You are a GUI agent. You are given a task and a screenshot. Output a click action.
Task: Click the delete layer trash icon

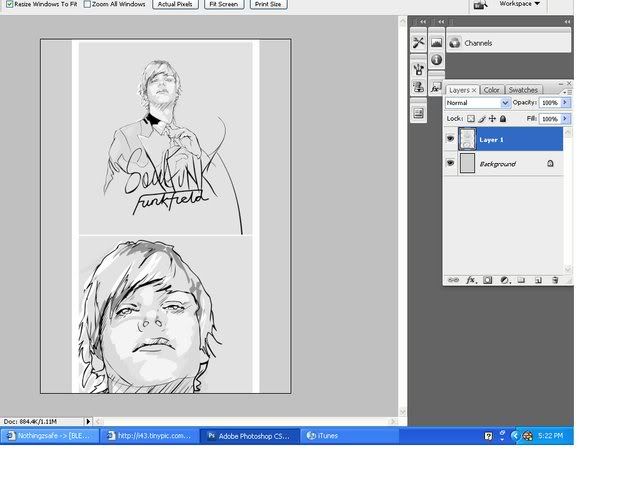pyautogui.click(x=555, y=280)
